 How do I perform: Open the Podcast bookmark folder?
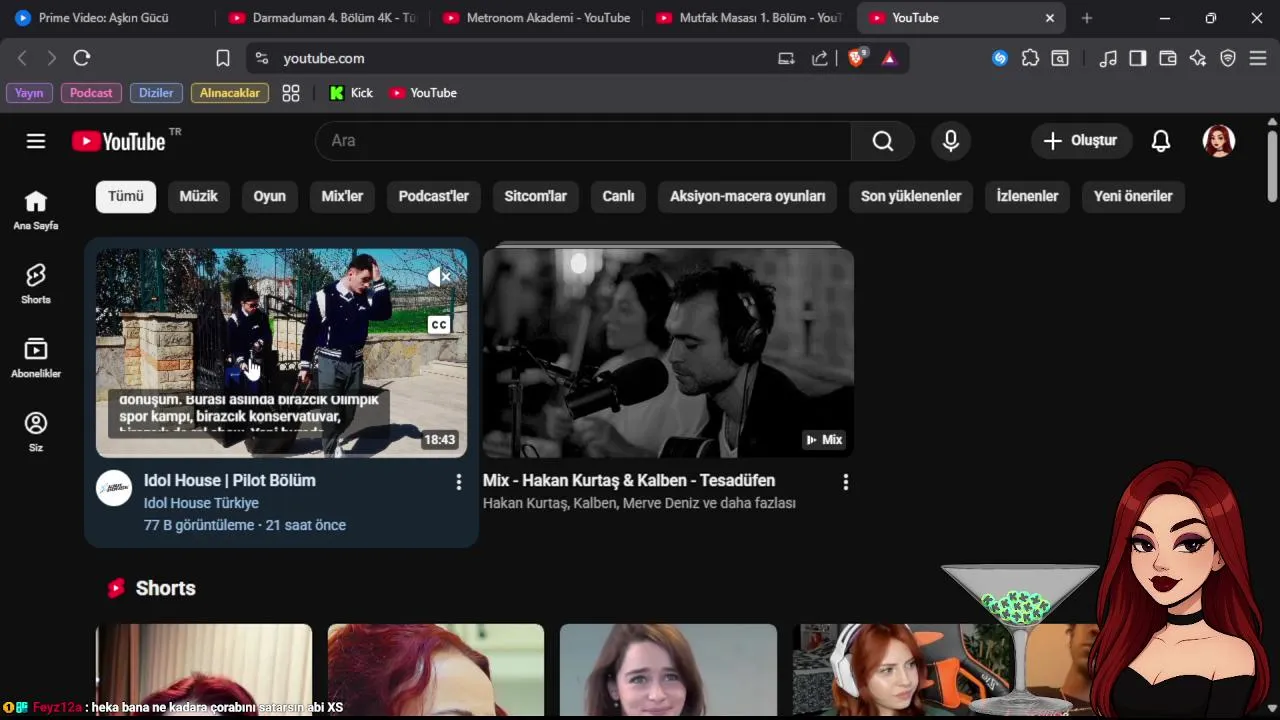(91, 93)
